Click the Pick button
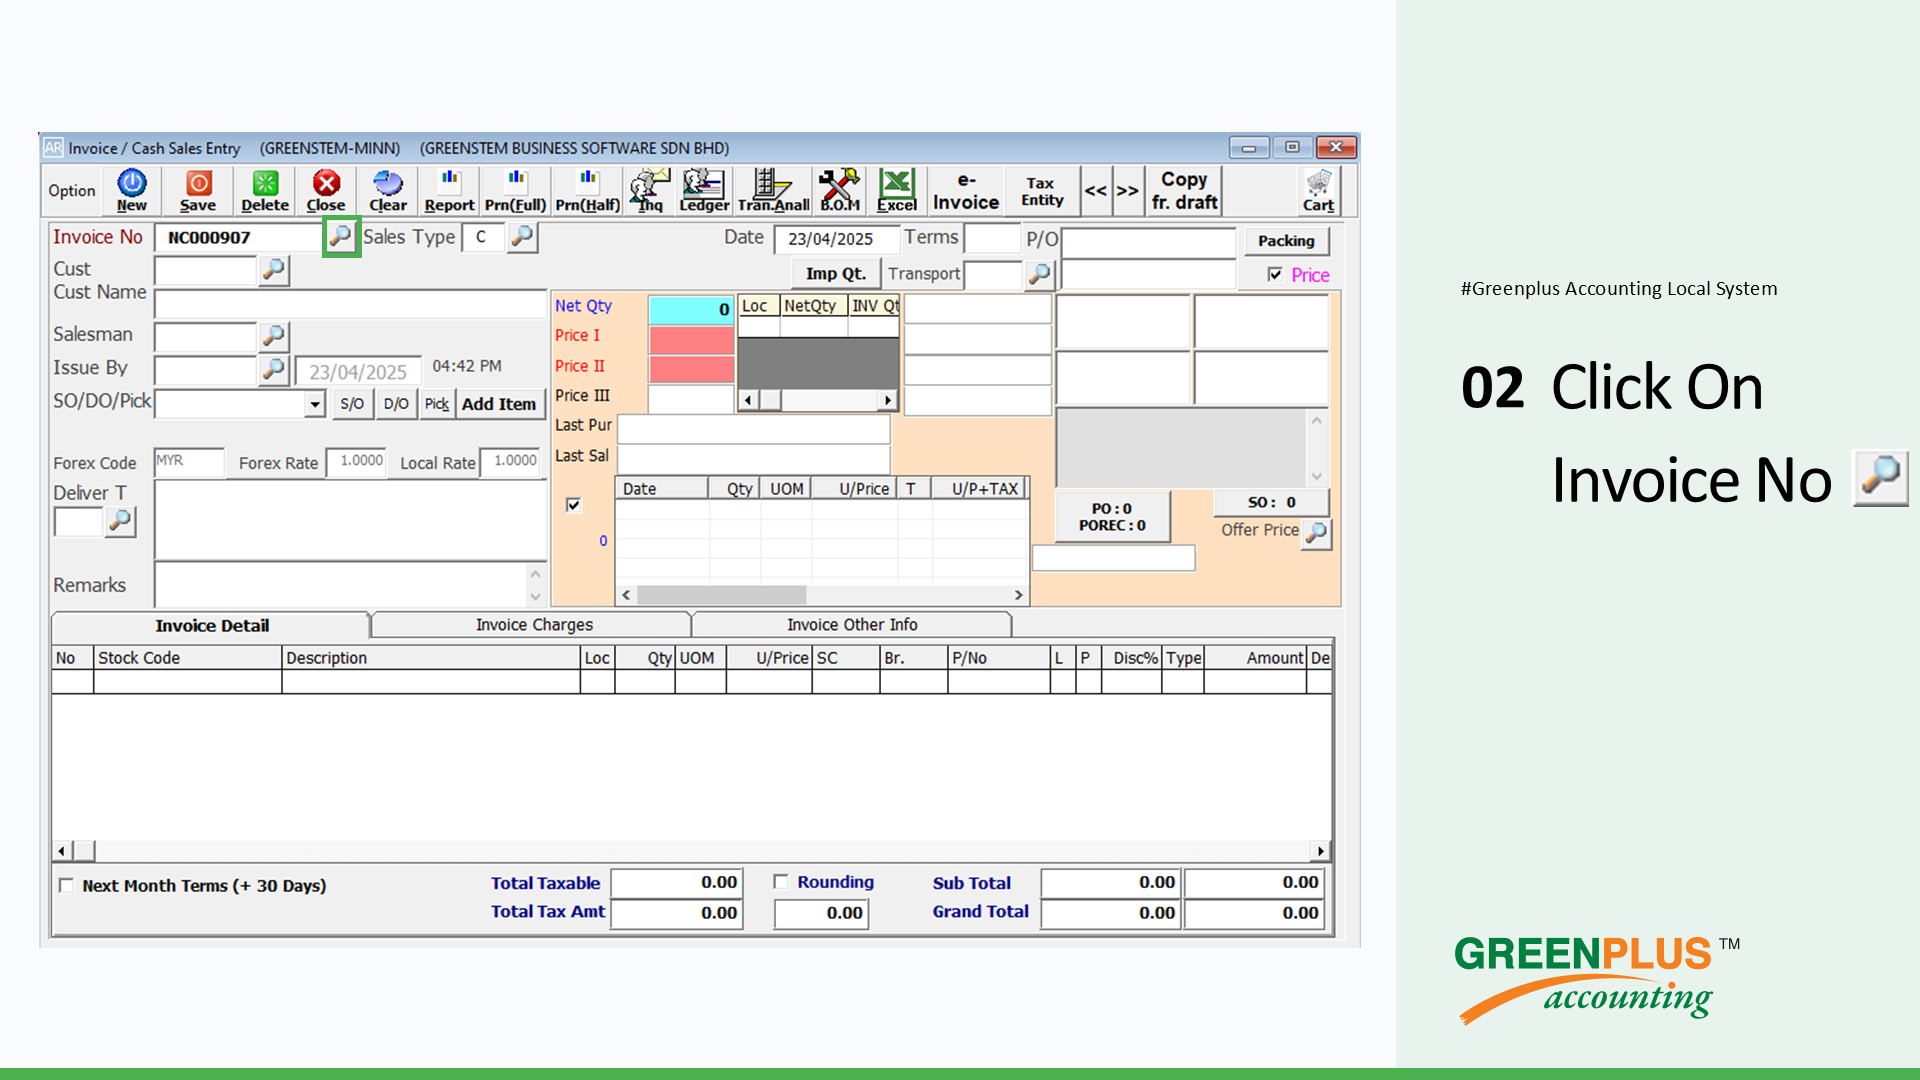 point(437,404)
